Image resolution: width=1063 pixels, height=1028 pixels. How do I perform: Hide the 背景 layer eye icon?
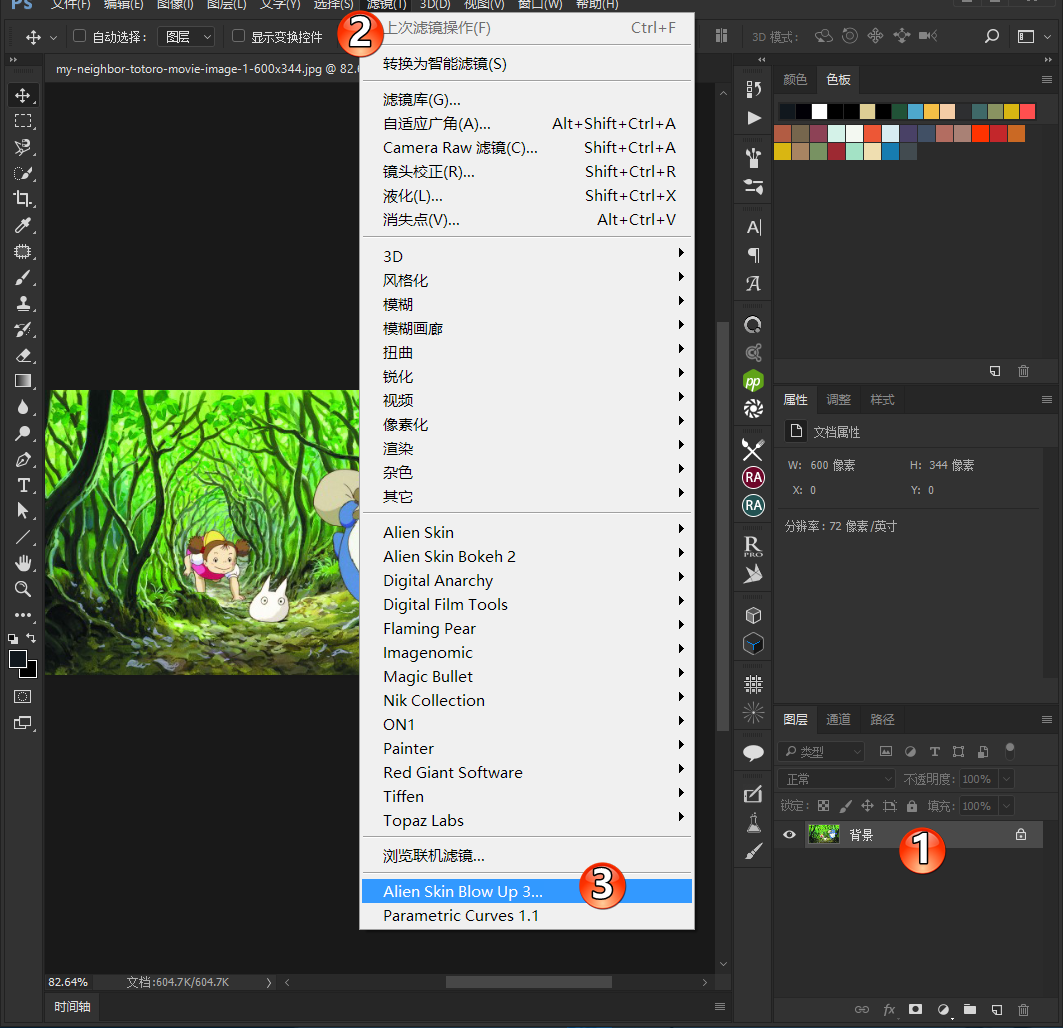tap(789, 835)
